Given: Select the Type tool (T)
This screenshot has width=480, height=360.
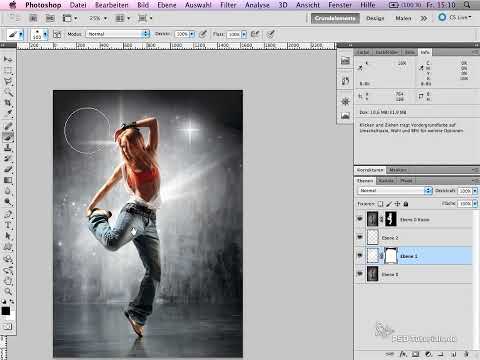Looking at the screenshot, I should 8,225.
